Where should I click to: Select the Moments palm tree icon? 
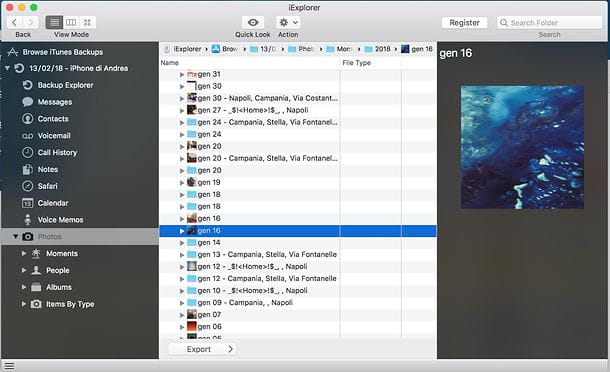click(x=36, y=253)
